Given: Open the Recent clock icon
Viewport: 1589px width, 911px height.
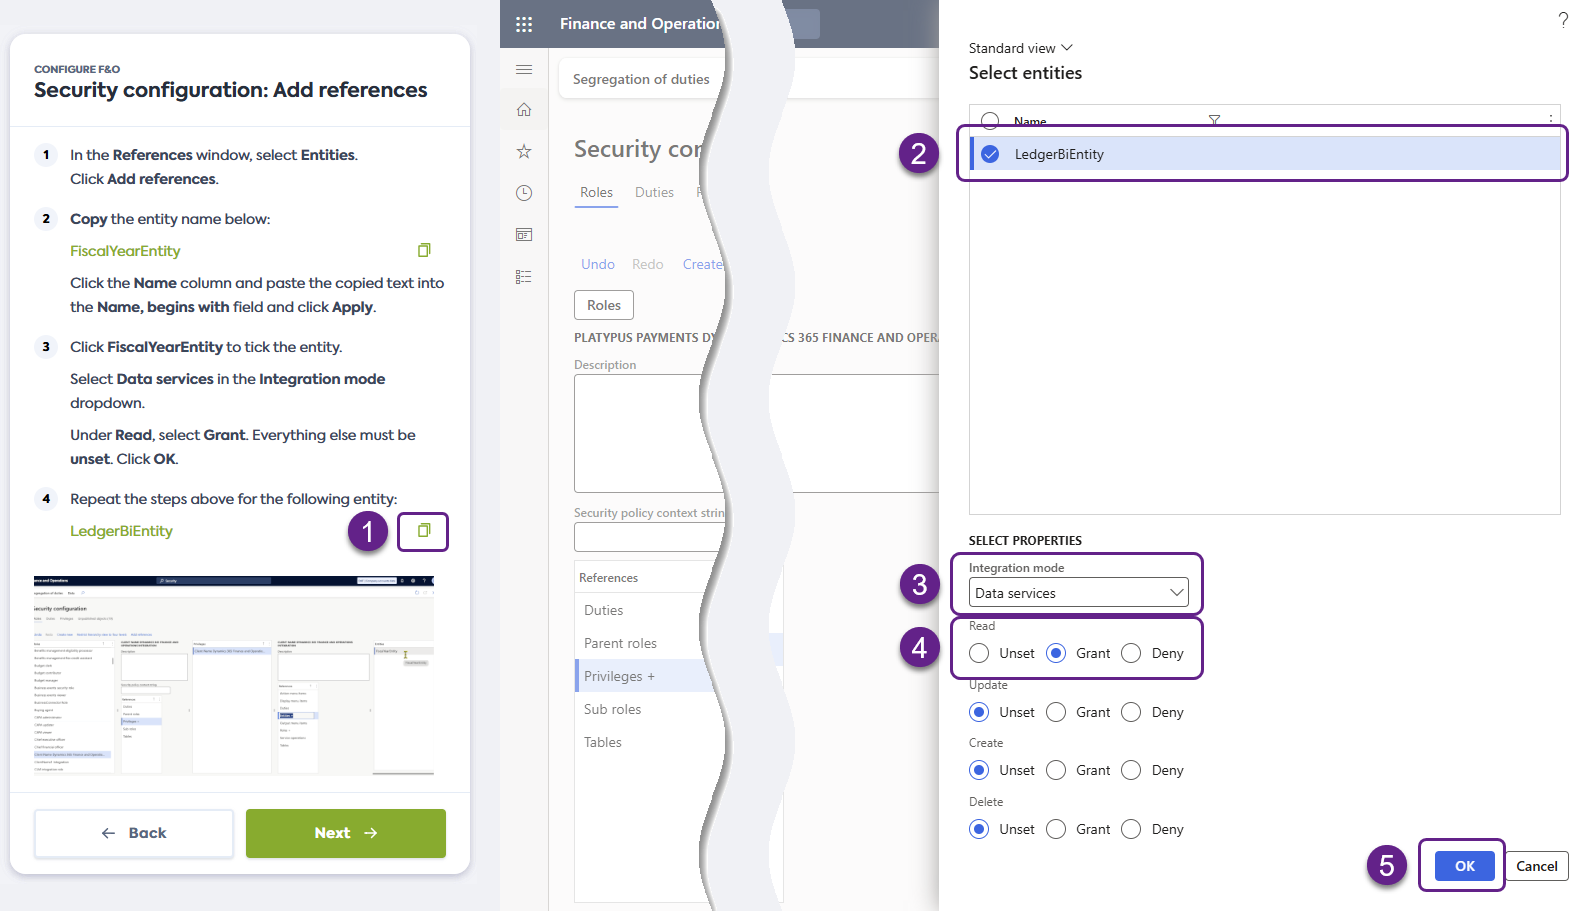Looking at the screenshot, I should (x=524, y=193).
